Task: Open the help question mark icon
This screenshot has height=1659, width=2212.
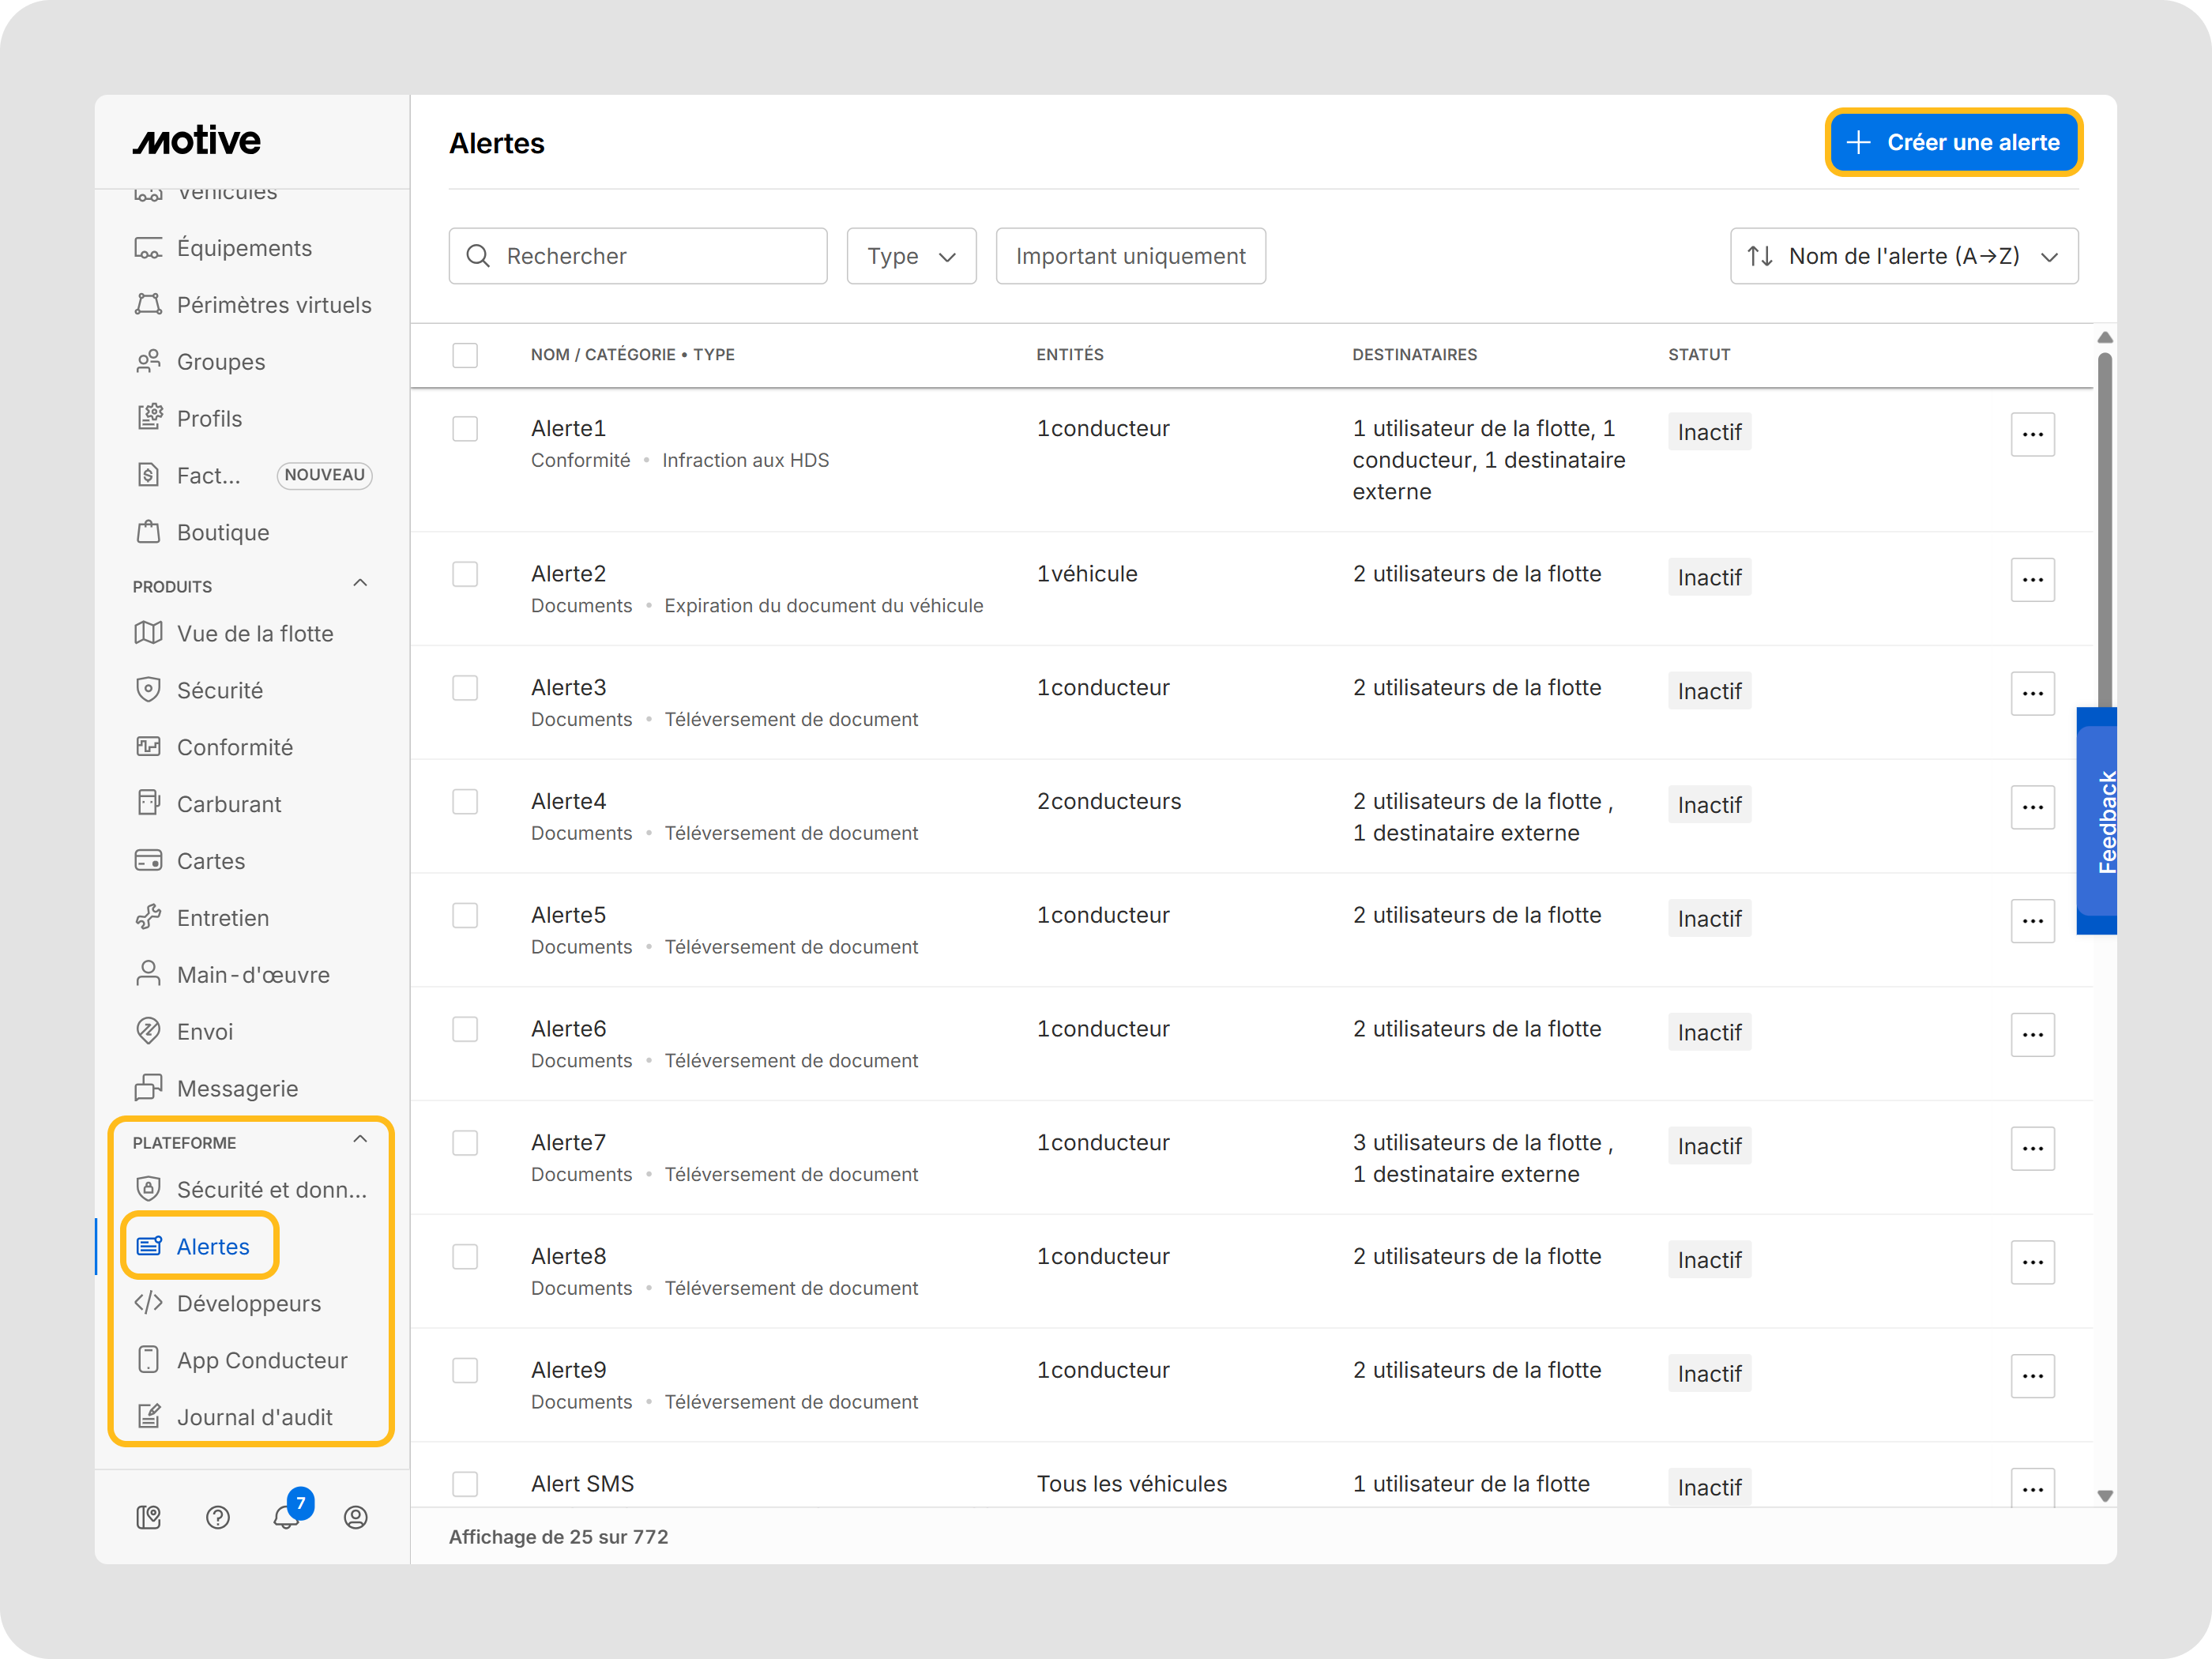Action: [218, 1517]
